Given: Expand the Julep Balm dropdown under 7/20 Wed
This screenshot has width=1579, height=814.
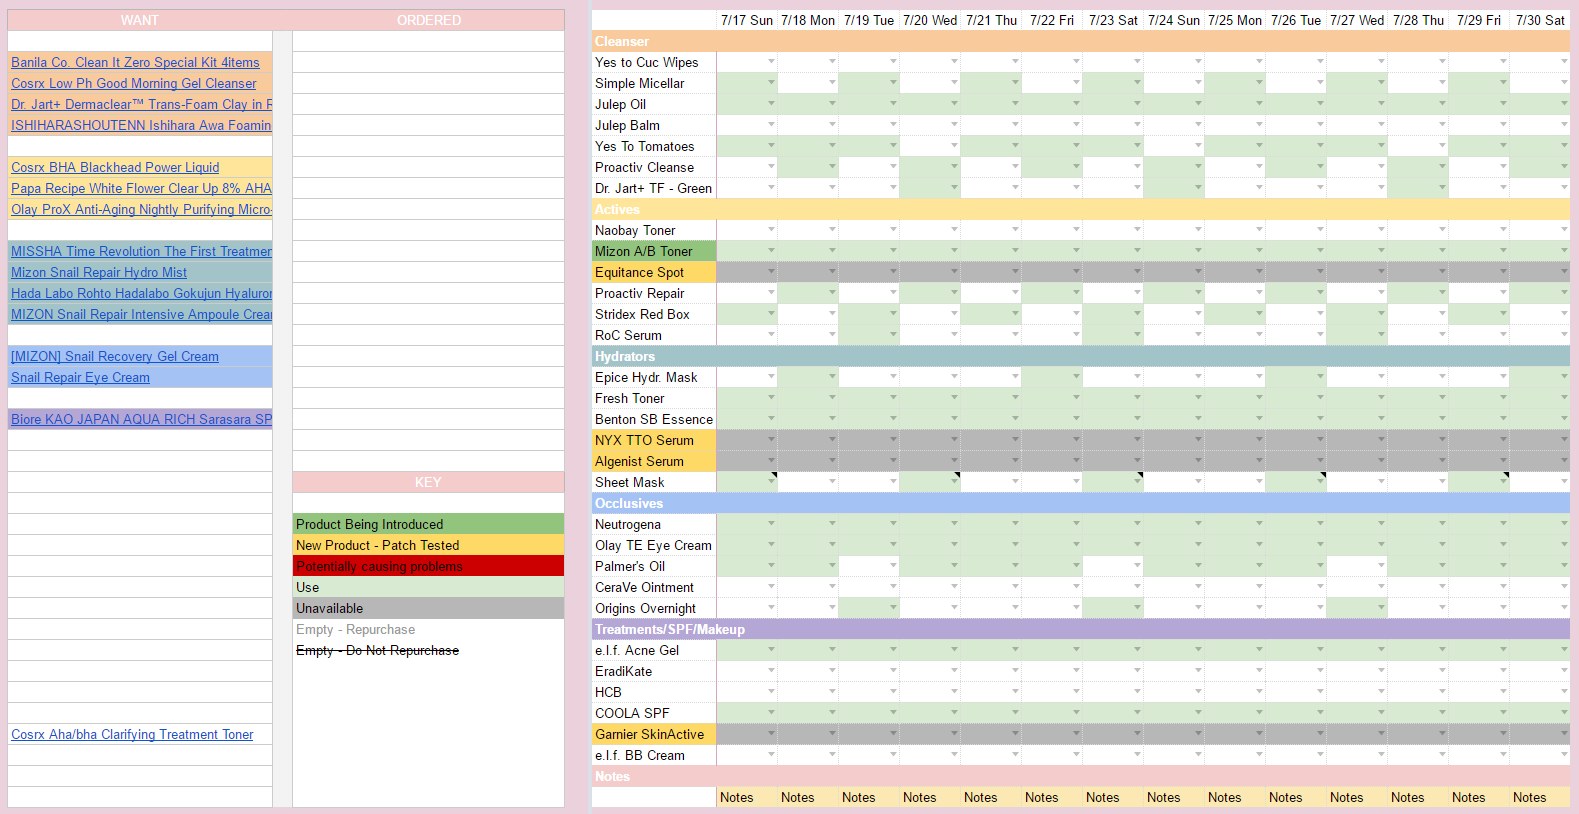Looking at the screenshot, I should pos(954,125).
